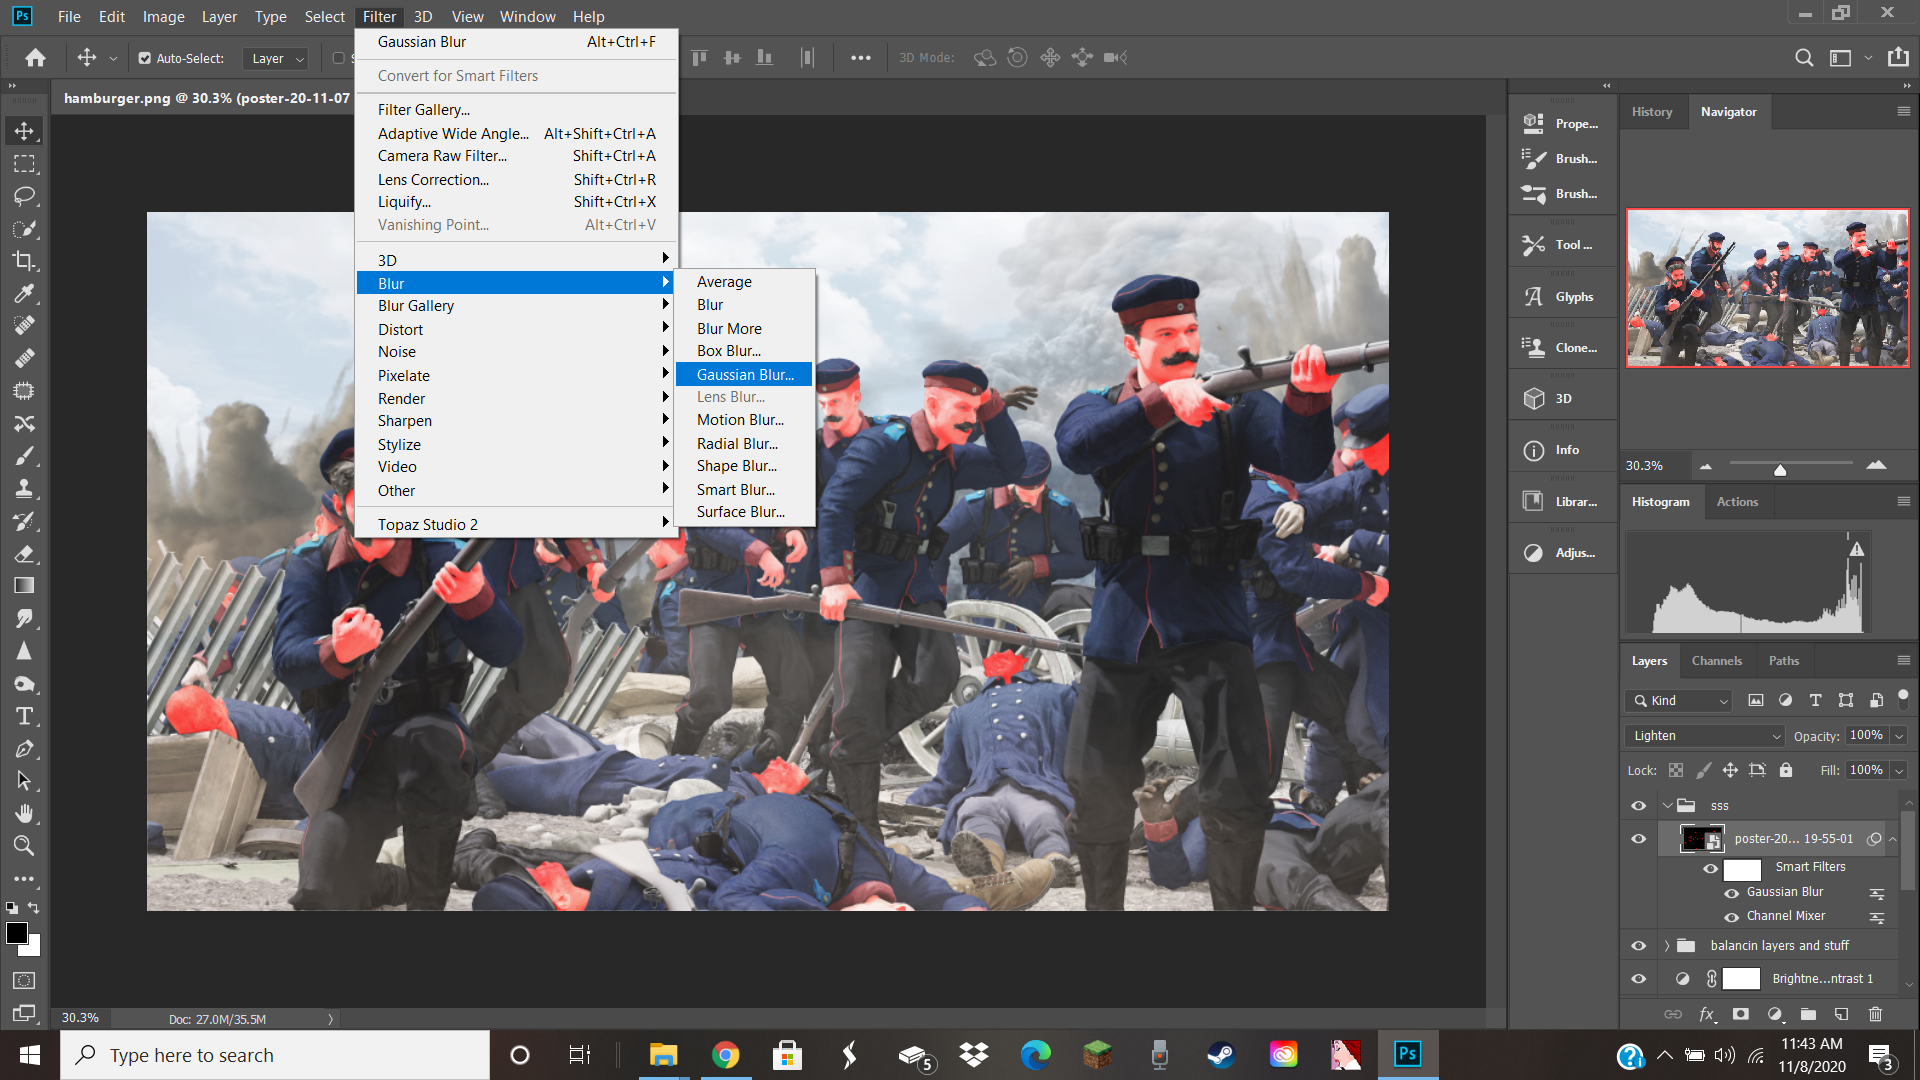Image resolution: width=1920 pixels, height=1080 pixels.
Task: Open the Opacity value dropdown arrow
Action: [1899, 736]
